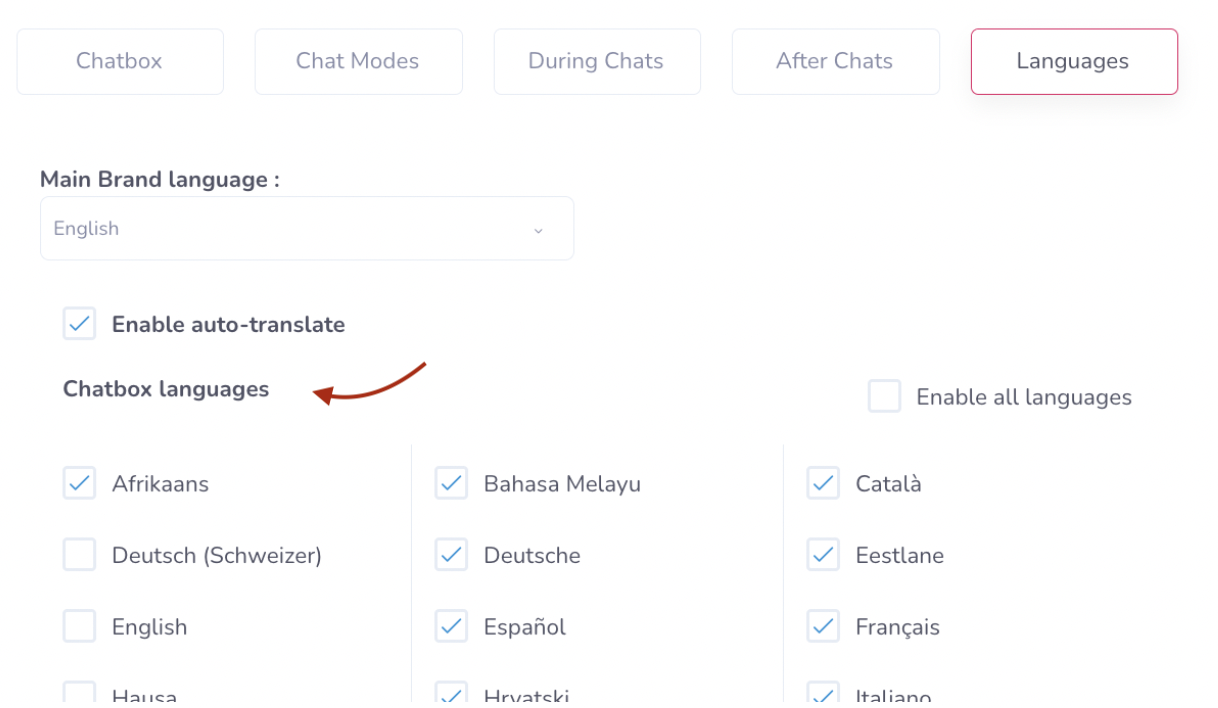Tick the English chatbox language checkbox
Screen dimensions: 1218x708
click(x=80, y=627)
